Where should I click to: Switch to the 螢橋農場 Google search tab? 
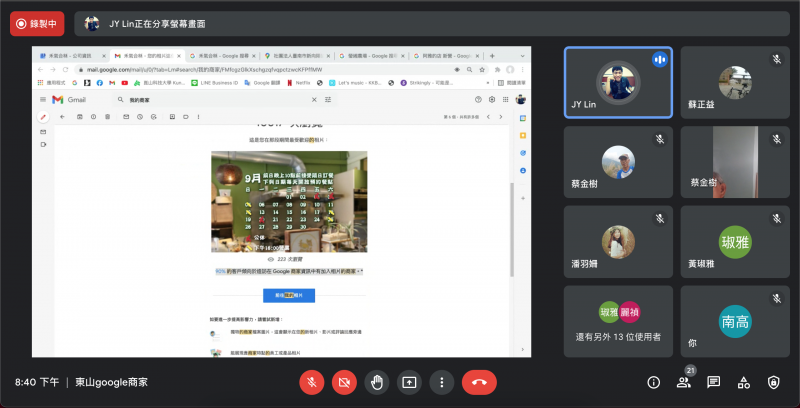click(371, 56)
